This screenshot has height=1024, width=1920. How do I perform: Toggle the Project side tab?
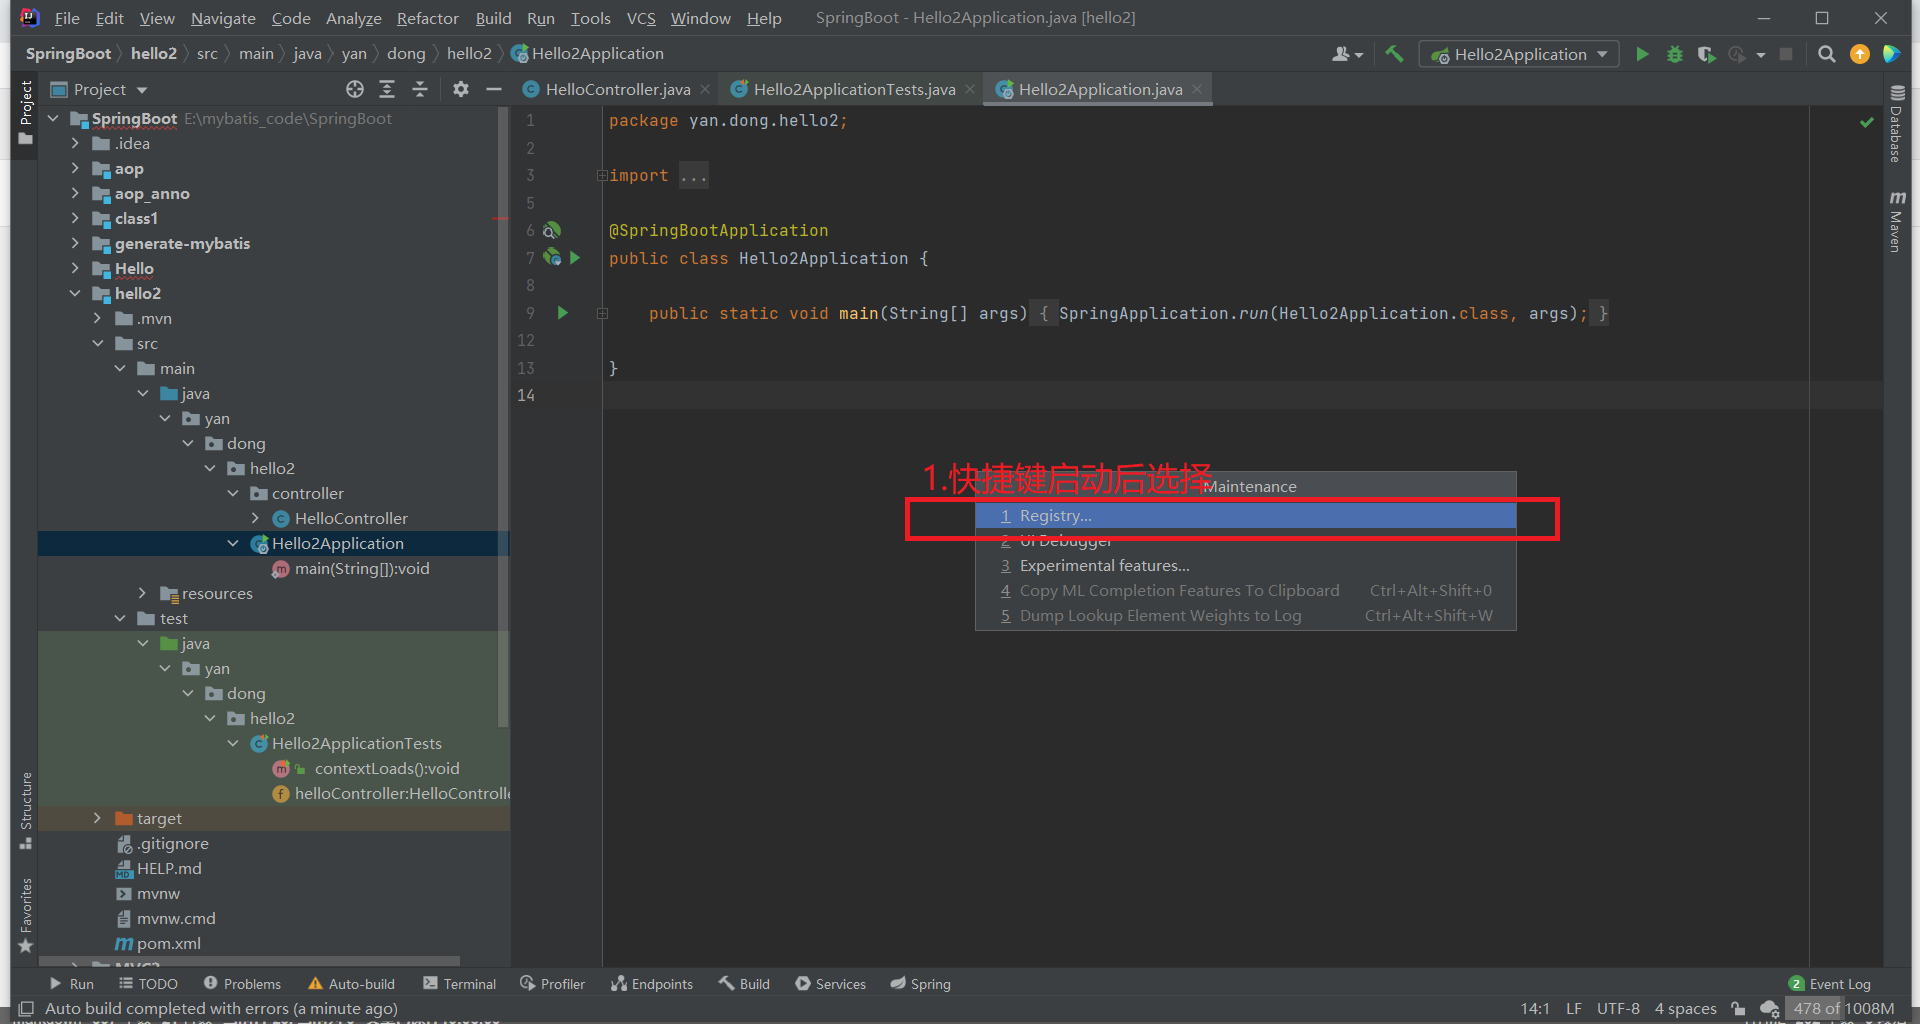(26, 113)
